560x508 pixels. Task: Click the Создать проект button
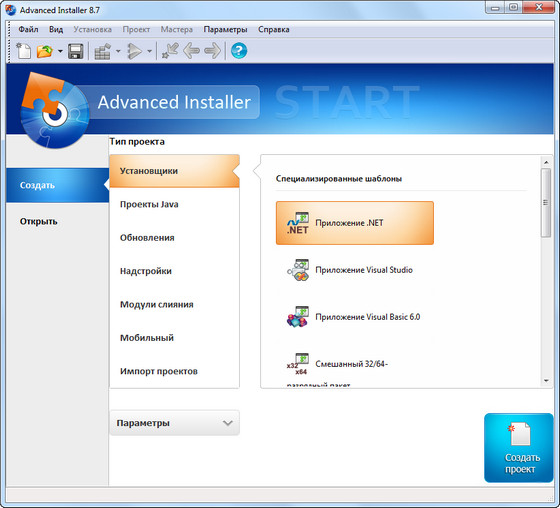coord(519,448)
